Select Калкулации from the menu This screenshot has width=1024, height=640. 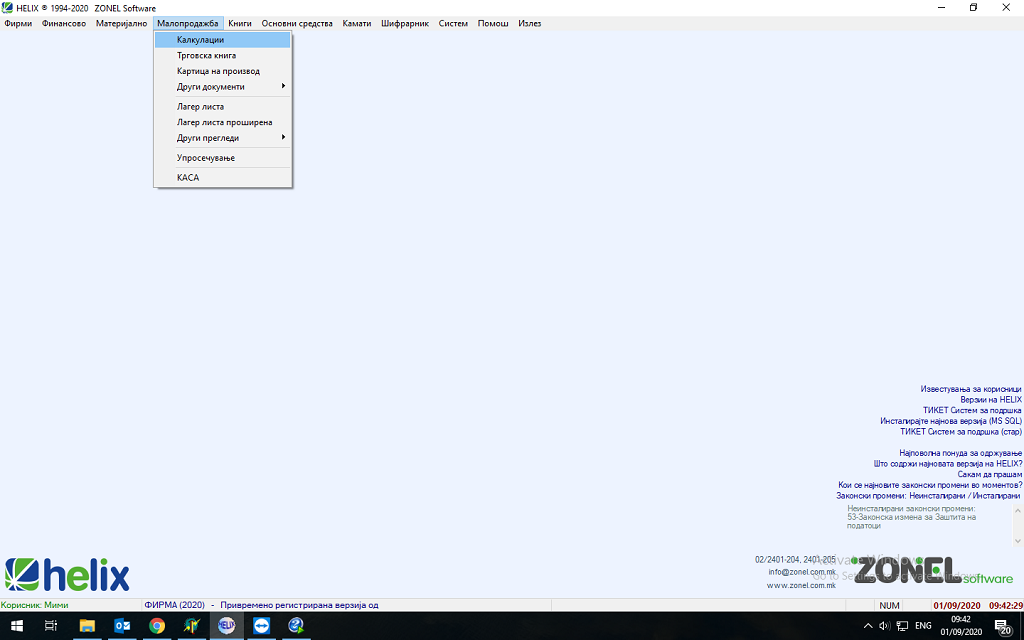(x=200, y=40)
